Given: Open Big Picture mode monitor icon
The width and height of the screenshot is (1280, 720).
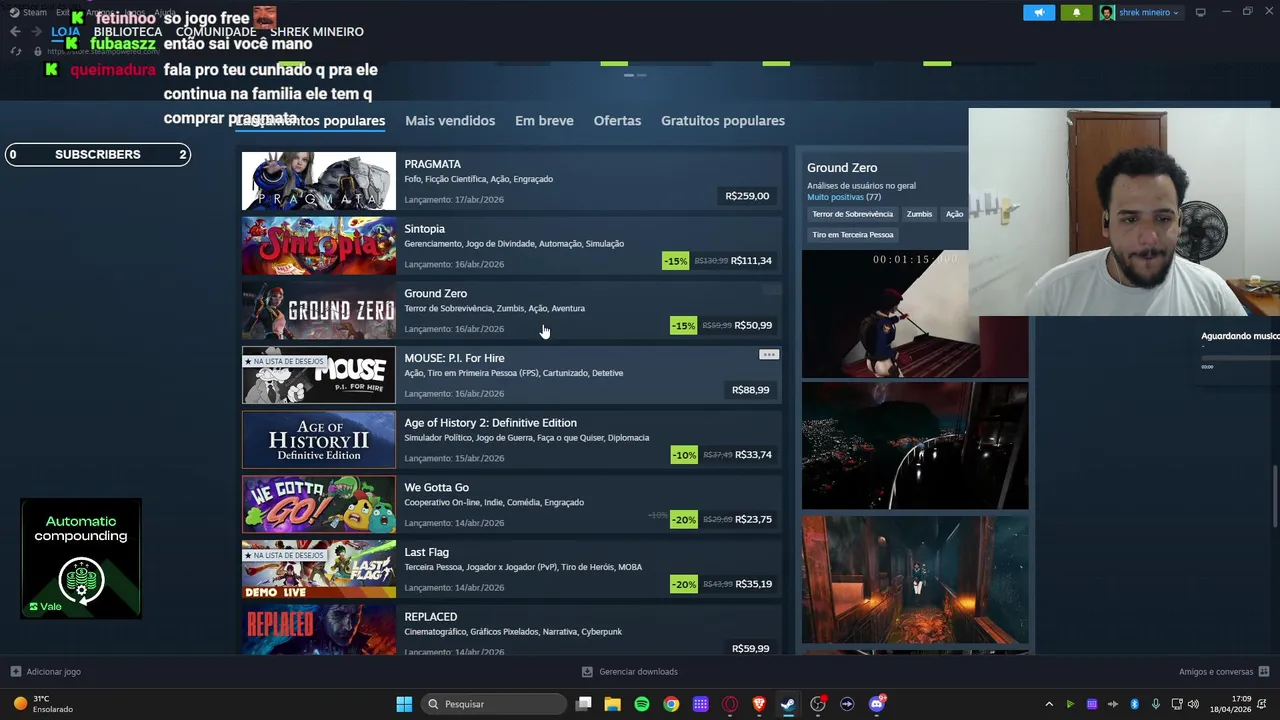Looking at the screenshot, I should (x=1200, y=13).
